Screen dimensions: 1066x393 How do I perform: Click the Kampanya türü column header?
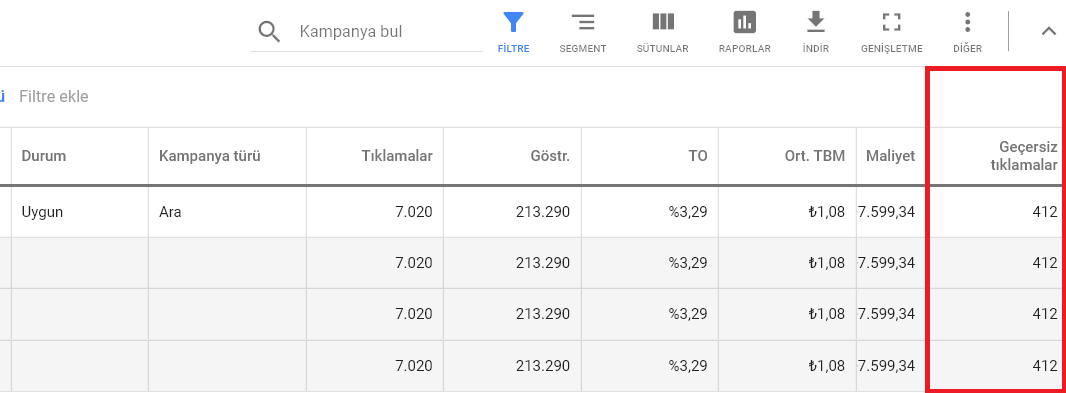210,156
